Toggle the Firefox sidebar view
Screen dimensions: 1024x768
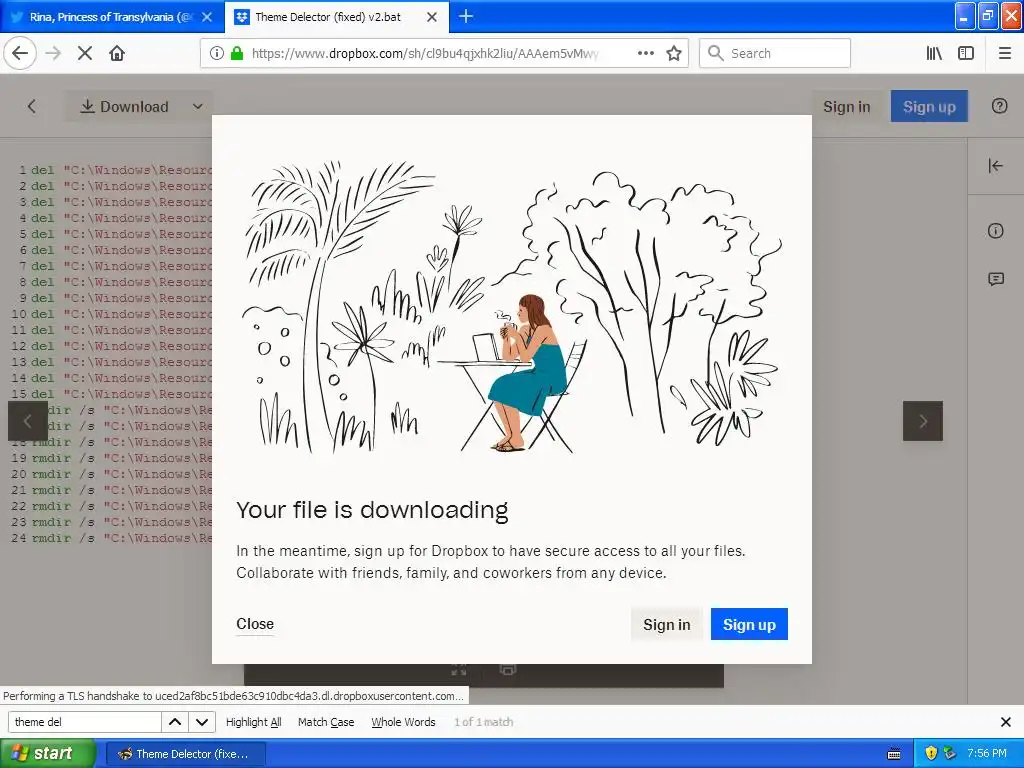[966, 53]
